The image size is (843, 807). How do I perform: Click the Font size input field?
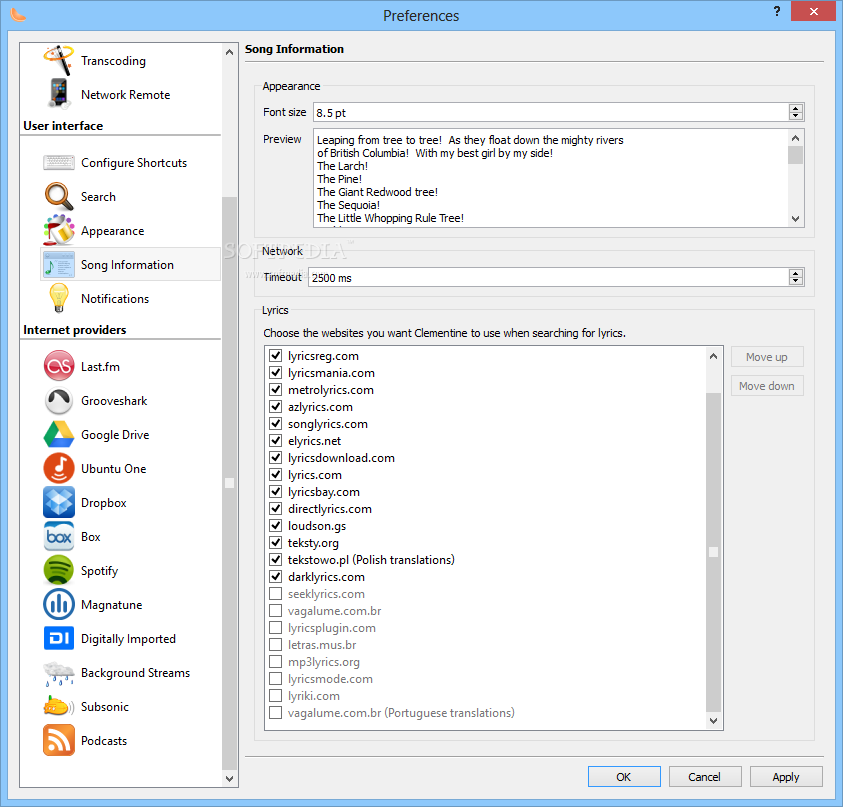point(551,112)
